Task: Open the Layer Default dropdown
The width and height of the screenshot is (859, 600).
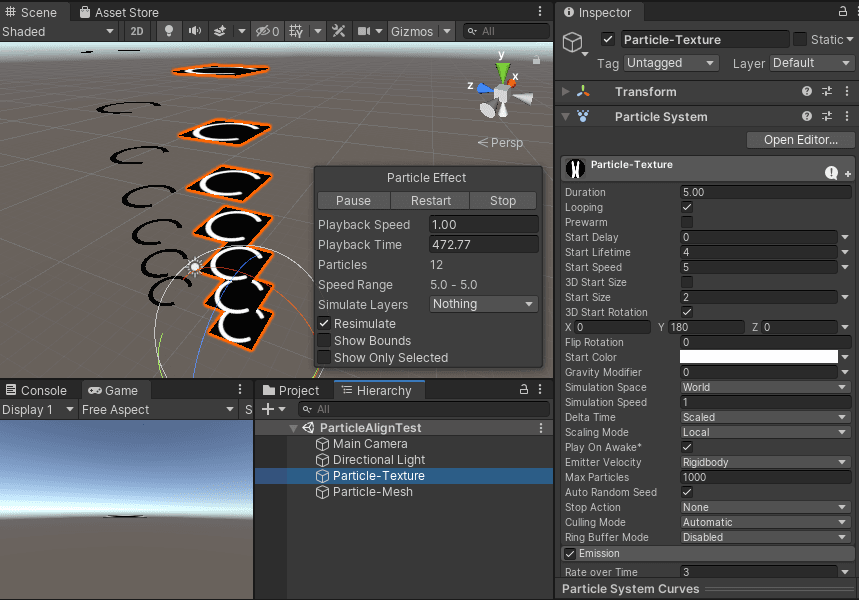Action: (811, 63)
